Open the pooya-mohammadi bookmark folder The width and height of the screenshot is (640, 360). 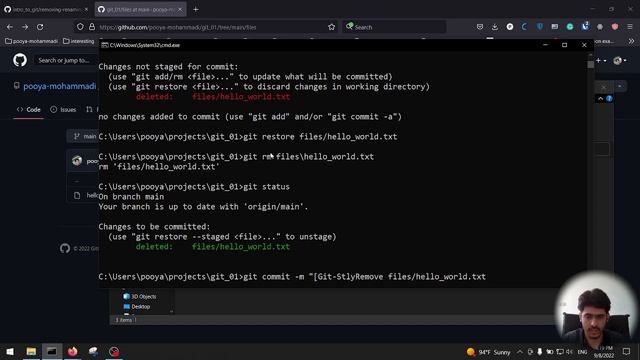pos(31,41)
